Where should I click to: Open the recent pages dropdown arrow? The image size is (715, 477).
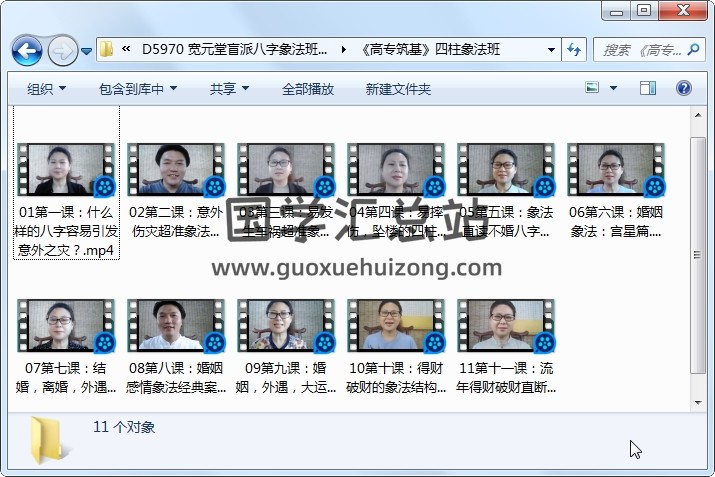87,49
